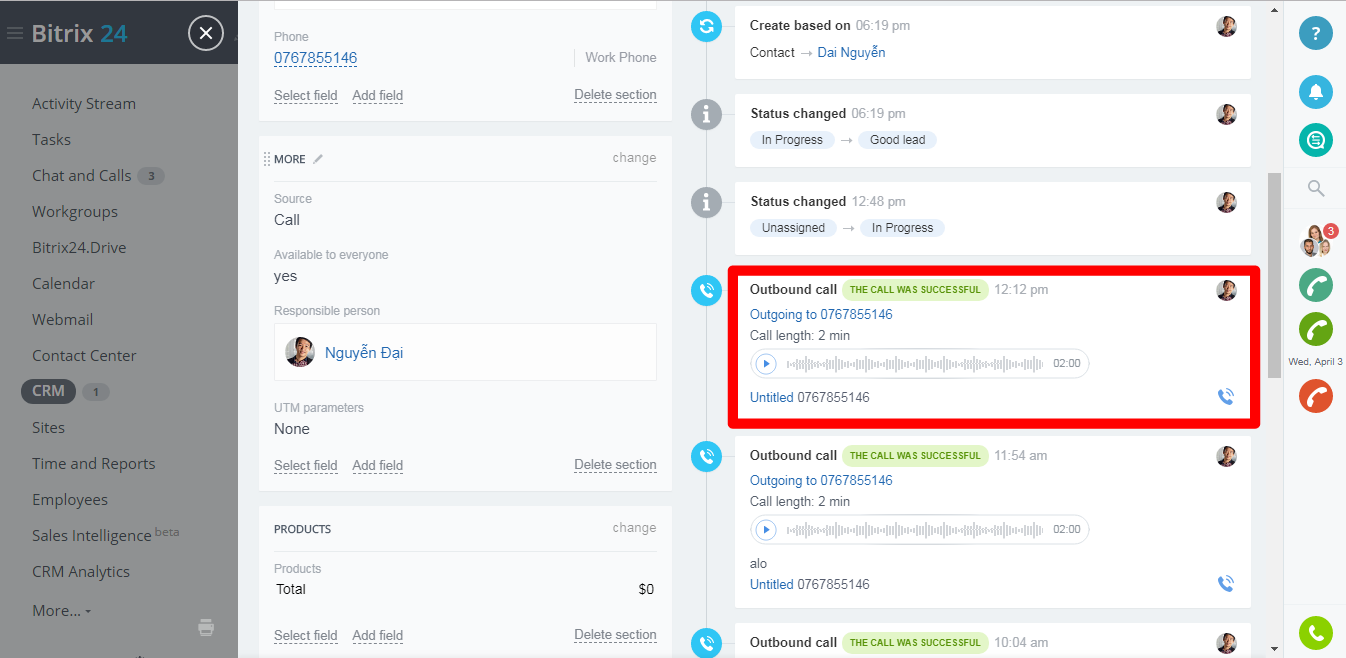Image resolution: width=1346 pixels, height=658 pixels.
Task: Click callback phone icon in 11:54 am call card
Action: click(x=1226, y=584)
